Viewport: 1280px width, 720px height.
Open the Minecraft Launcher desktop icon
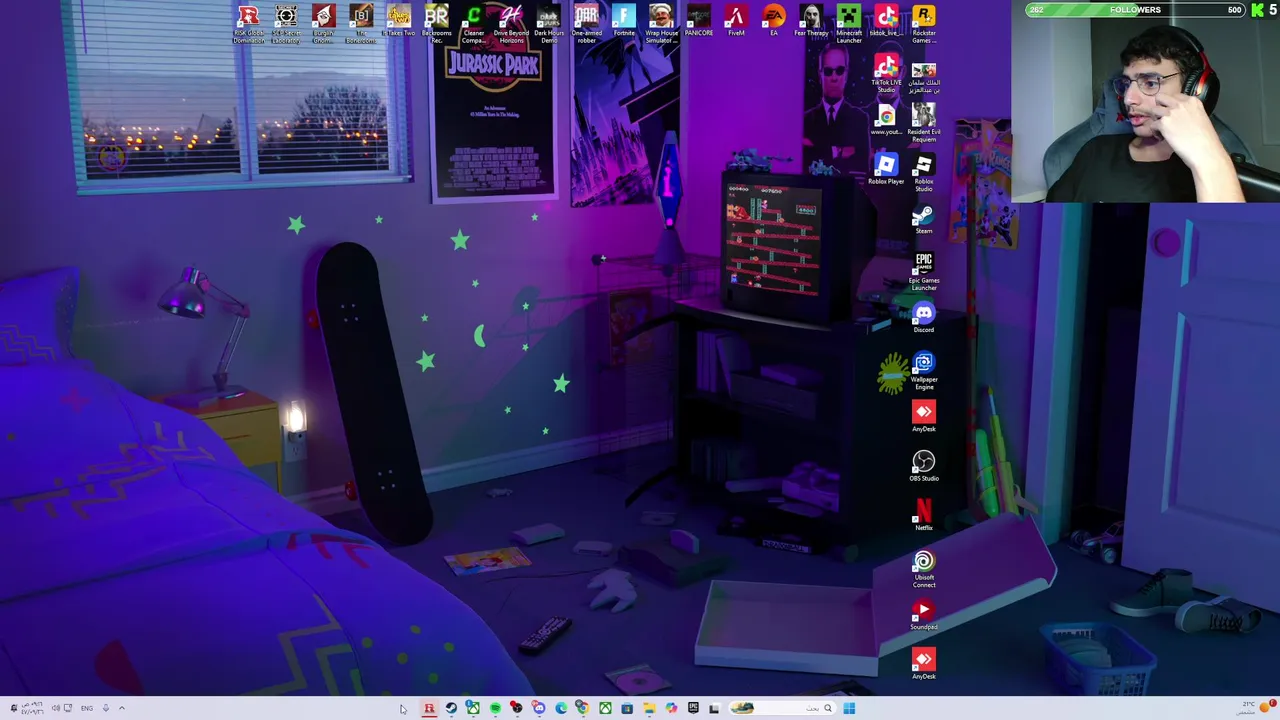tap(848, 23)
